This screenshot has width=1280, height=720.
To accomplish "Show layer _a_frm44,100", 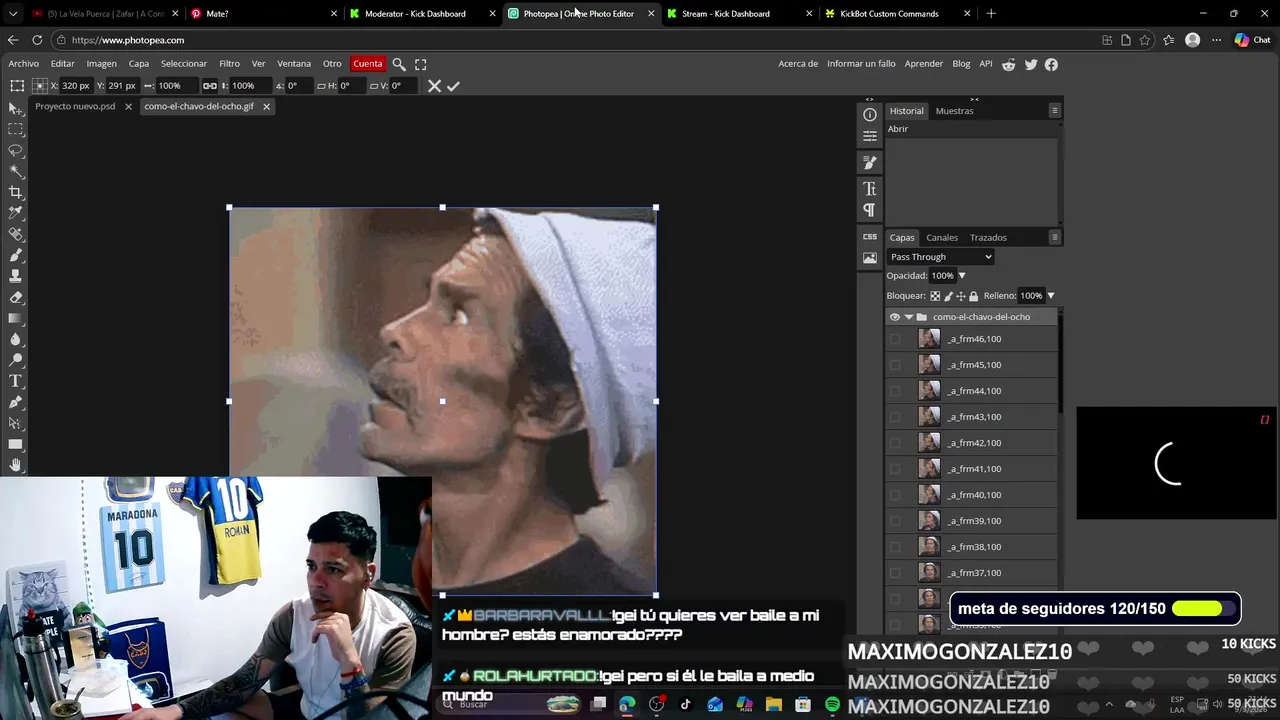I will [895, 391].
